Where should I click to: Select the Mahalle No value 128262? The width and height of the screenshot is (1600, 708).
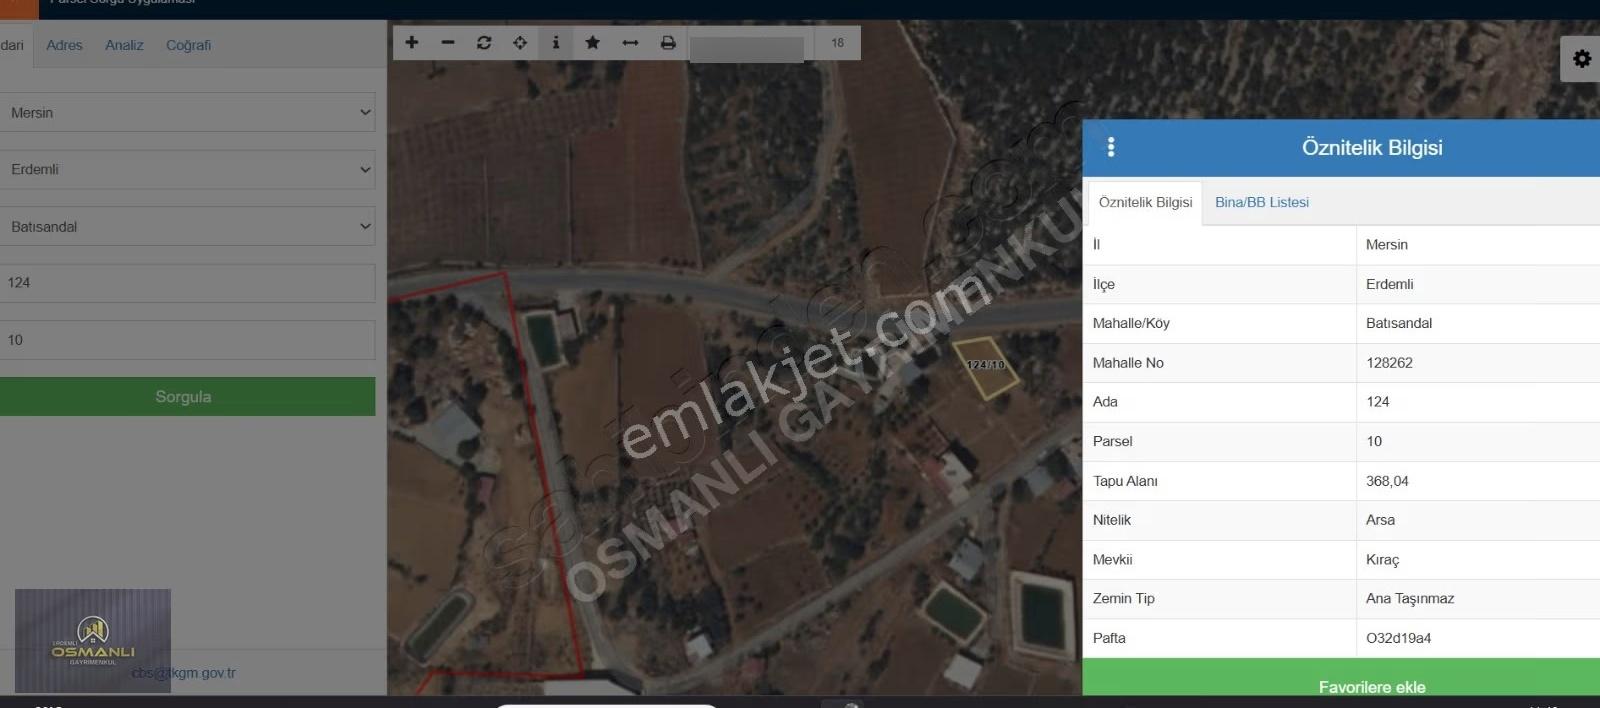coord(1389,363)
